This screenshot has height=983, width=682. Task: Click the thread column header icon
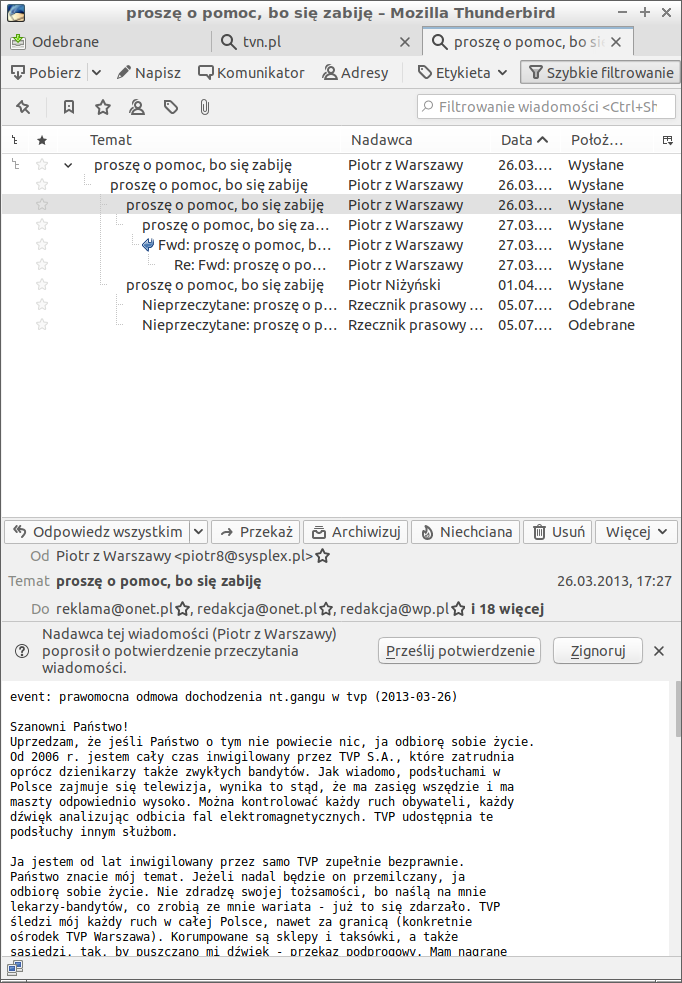click(x=15, y=140)
